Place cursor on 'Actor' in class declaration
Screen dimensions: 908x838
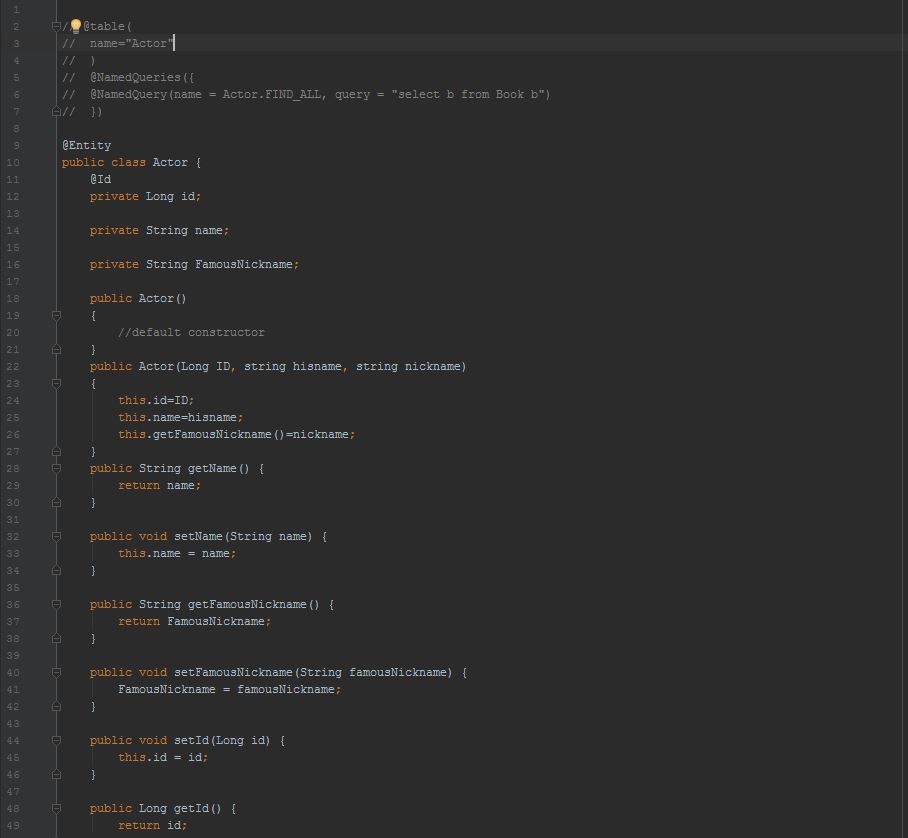coord(170,162)
